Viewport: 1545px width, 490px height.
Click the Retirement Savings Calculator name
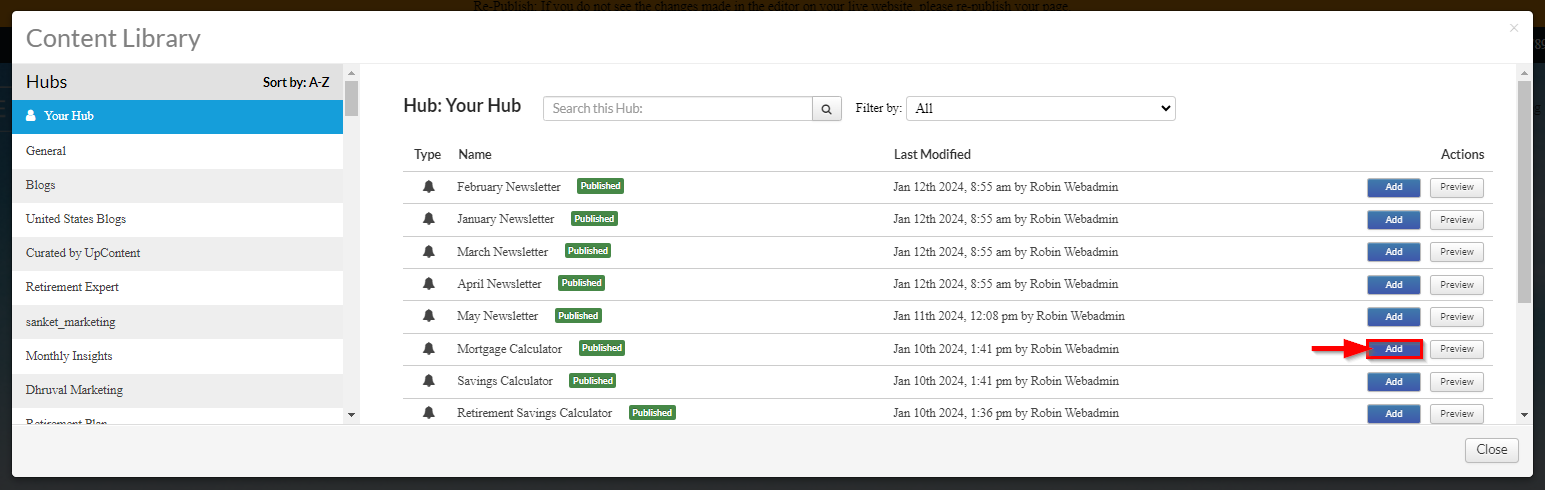(535, 413)
